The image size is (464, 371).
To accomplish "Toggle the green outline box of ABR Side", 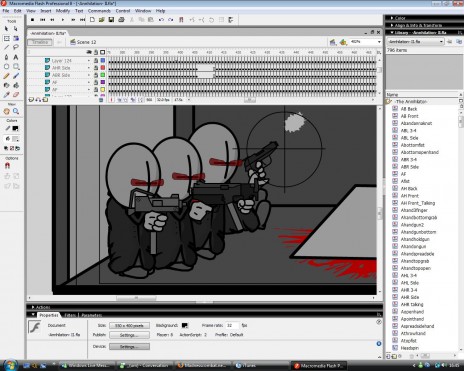I will coord(103,75).
